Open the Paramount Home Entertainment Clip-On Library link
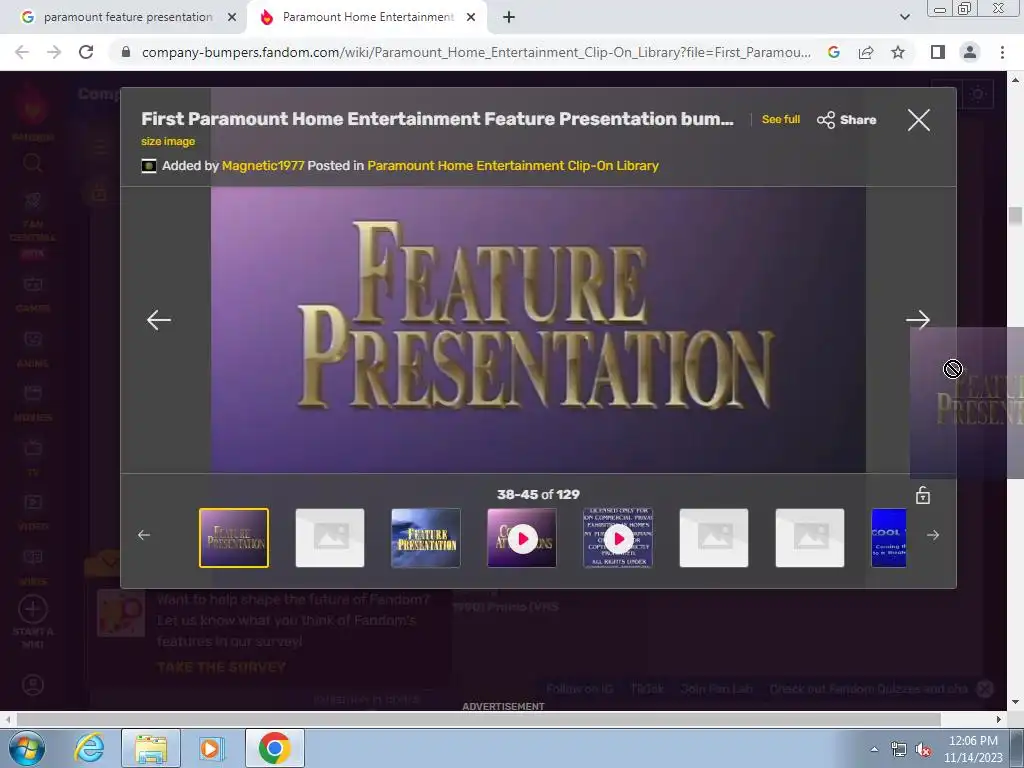 (x=513, y=166)
